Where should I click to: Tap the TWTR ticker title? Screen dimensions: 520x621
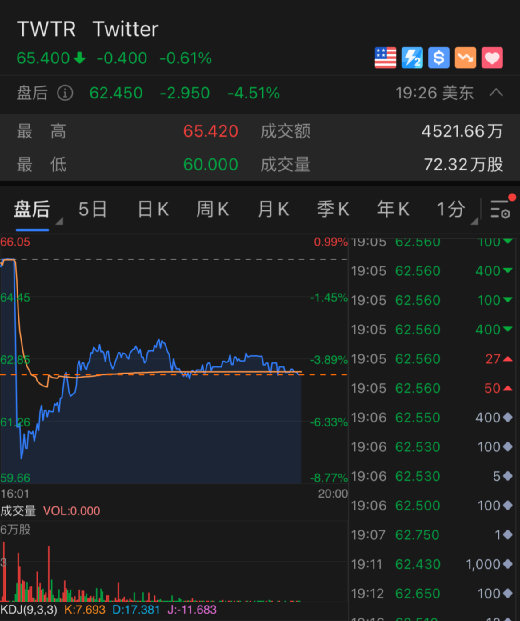point(46,29)
